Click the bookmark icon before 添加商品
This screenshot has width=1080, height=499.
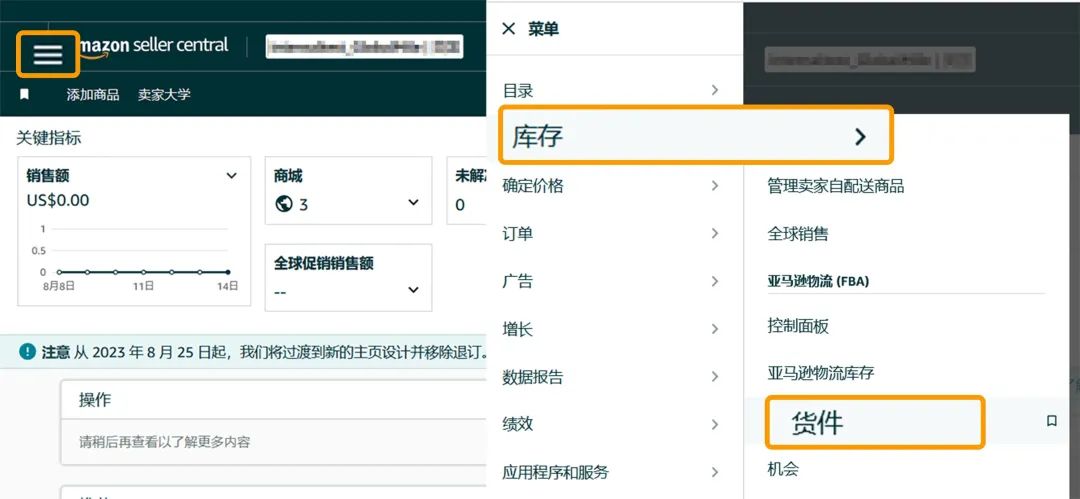click(25, 95)
